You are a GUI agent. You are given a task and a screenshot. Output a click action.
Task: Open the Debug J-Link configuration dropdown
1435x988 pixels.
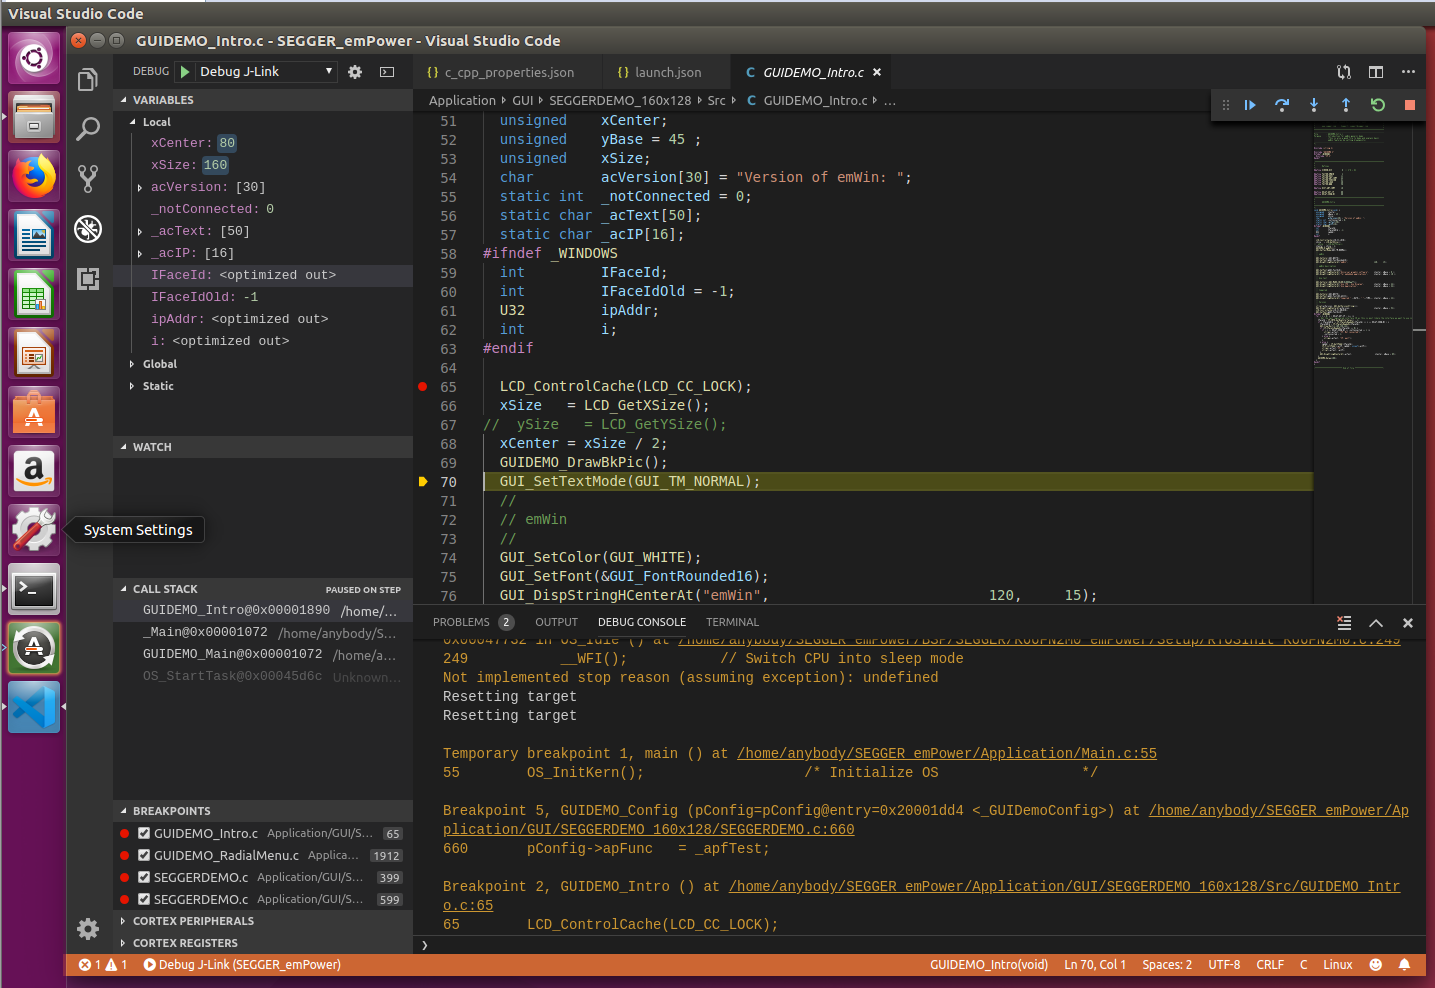265,72
